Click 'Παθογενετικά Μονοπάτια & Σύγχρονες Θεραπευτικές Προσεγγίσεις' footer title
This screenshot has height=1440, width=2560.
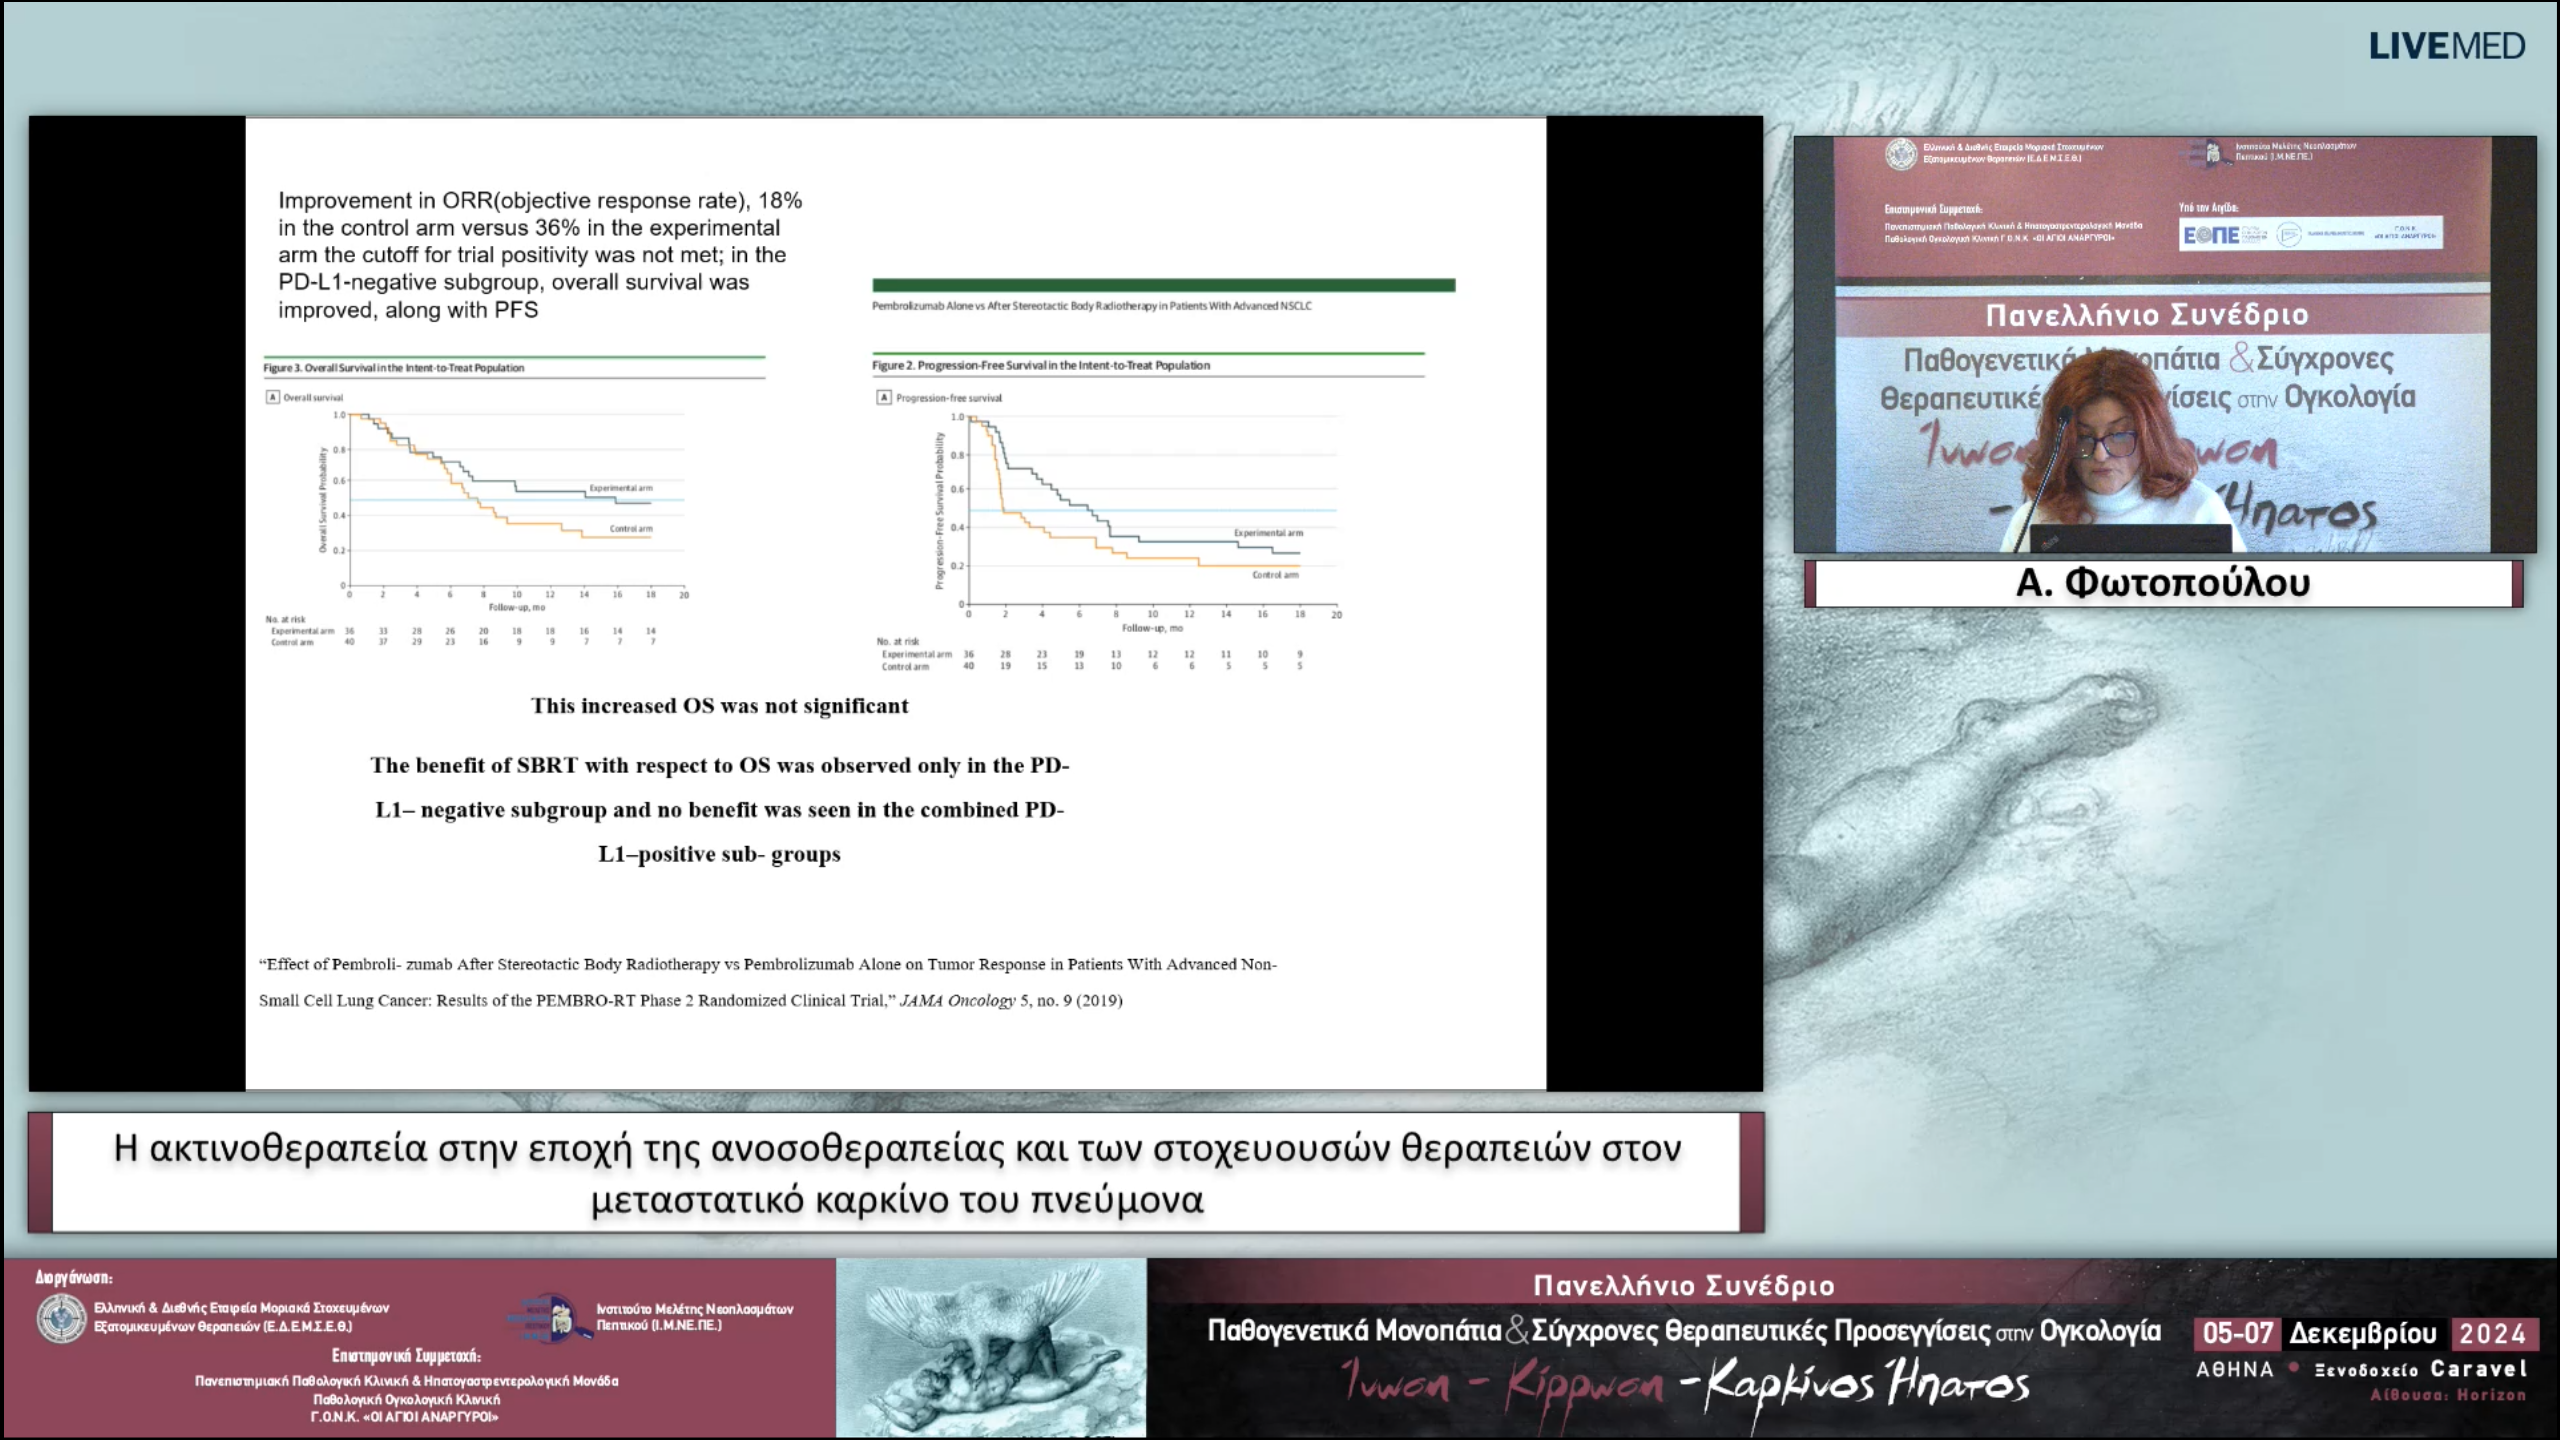tap(1684, 1331)
